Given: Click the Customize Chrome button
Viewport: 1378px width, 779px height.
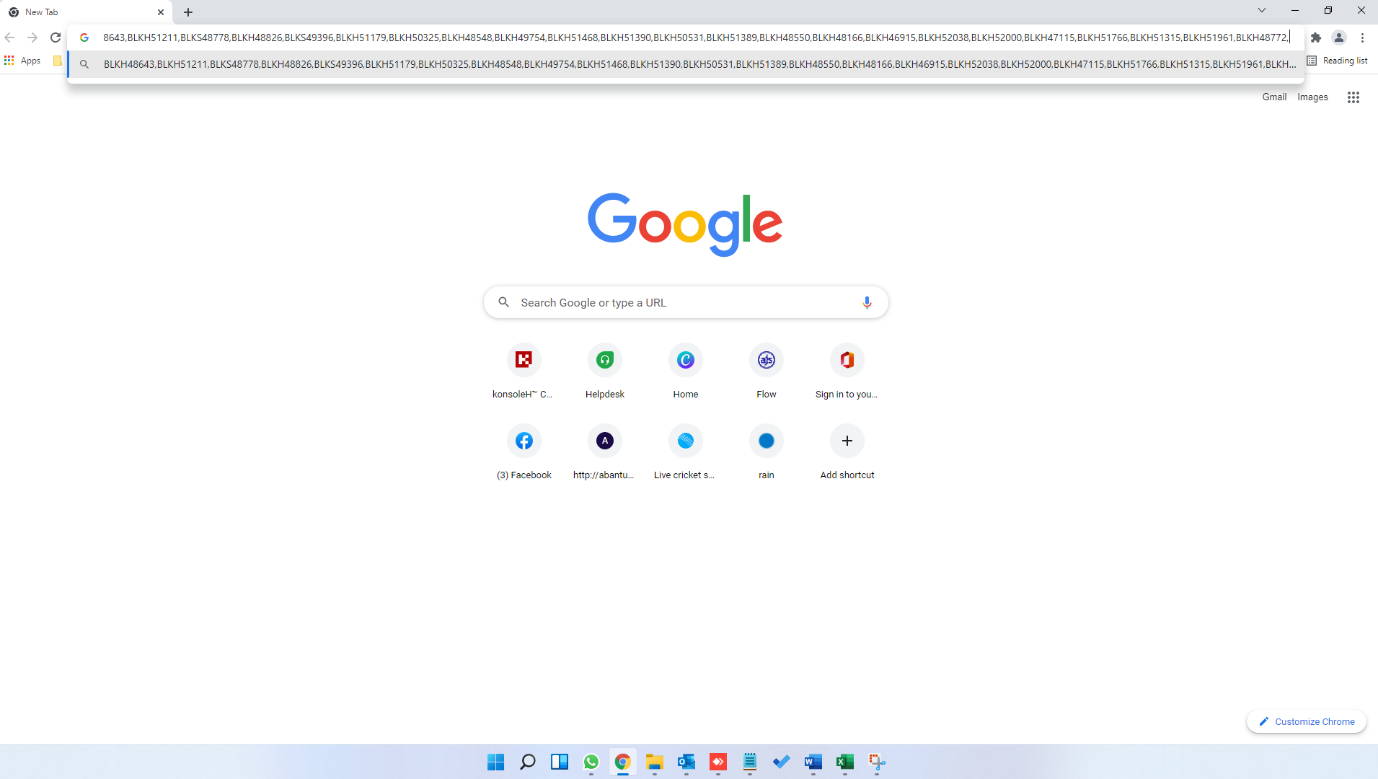Looking at the screenshot, I should [1306, 721].
